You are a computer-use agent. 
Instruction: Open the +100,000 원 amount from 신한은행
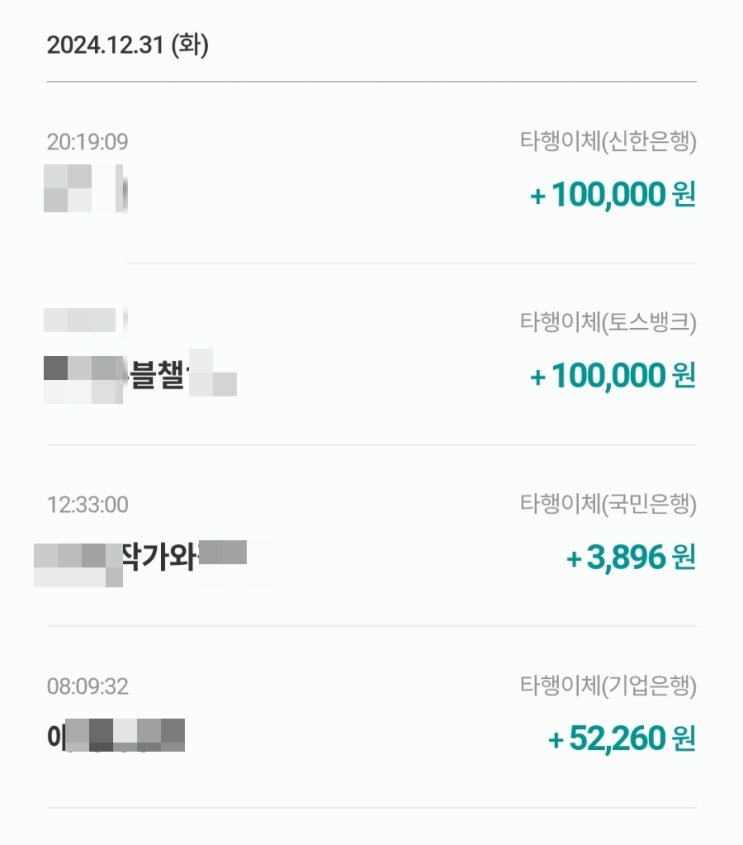coord(612,194)
